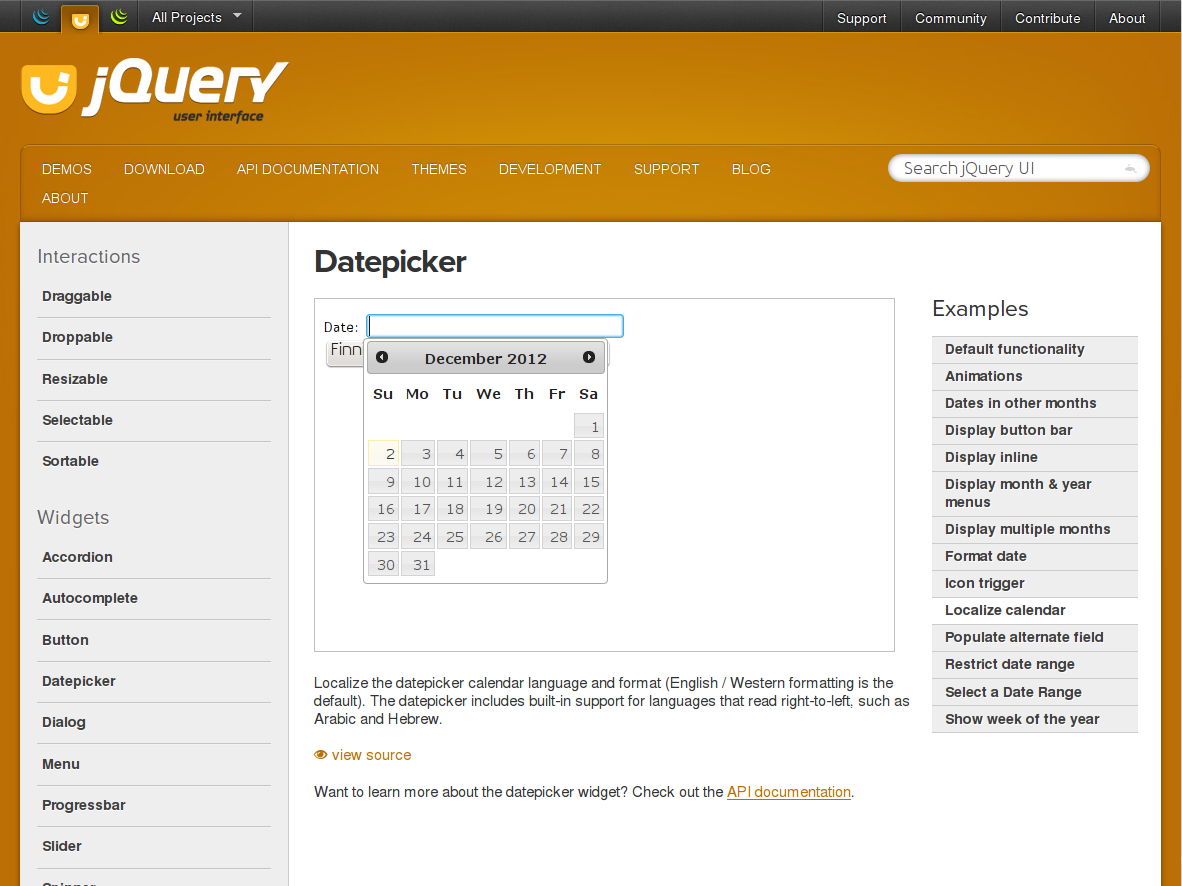Pick December 19 in the calendar
This screenshot has width=1182, height=886.
click(488, 509)
